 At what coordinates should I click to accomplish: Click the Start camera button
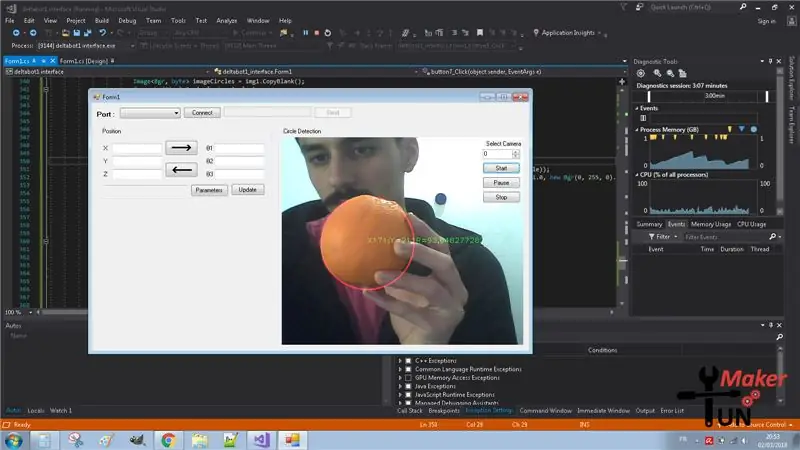pos(501,168)
